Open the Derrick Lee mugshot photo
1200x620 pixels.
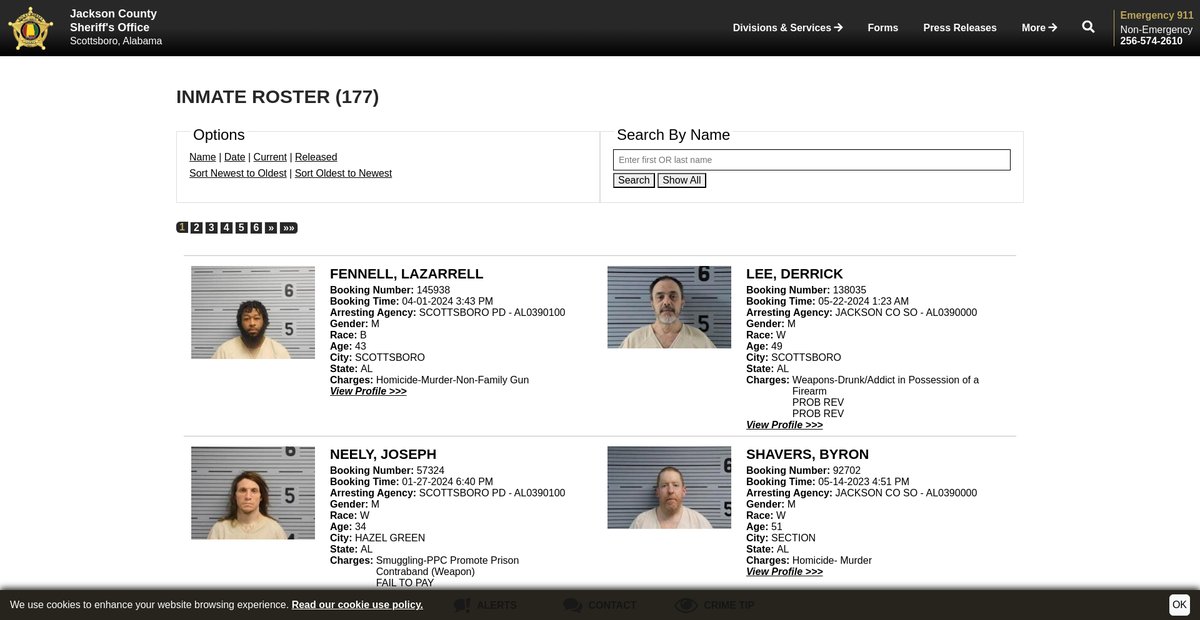coord(669,307)
